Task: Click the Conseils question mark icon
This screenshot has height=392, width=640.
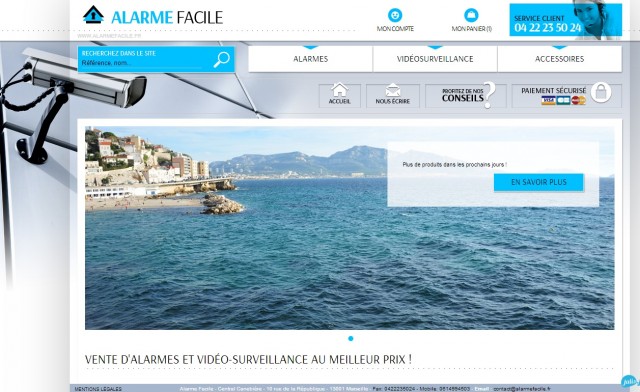Action: tap(489, 95)
